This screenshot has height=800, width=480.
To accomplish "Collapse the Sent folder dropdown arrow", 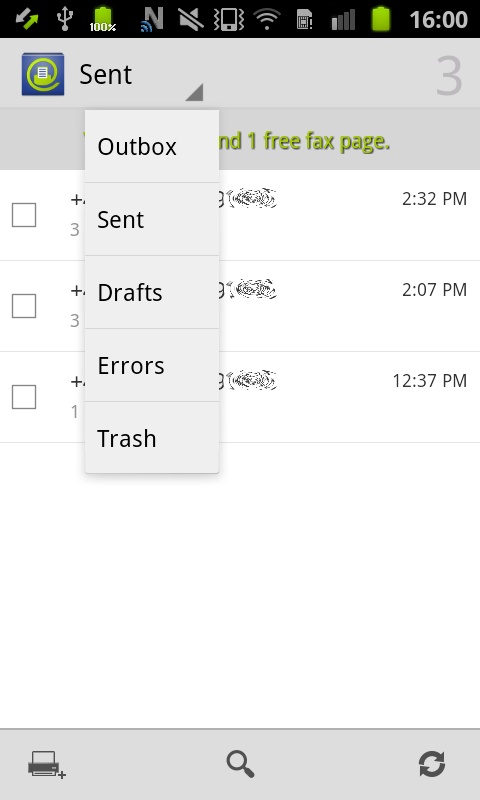I will point(194,92).
